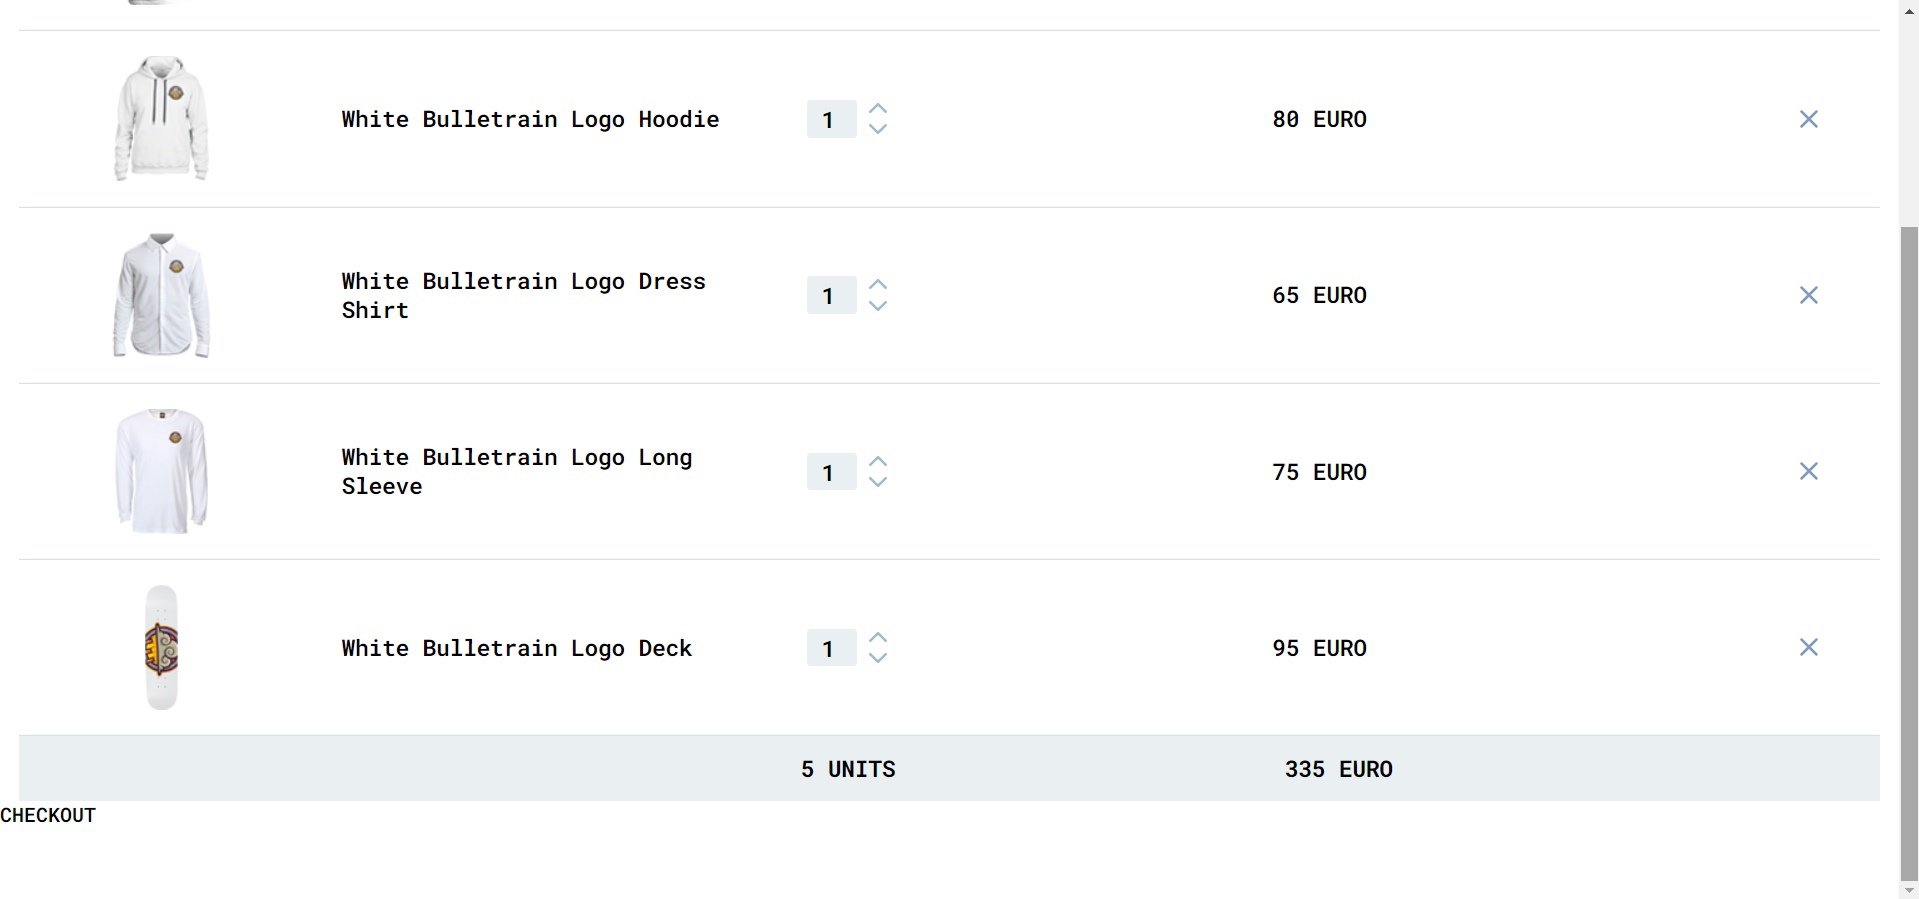
Task: Remove White Bulletrain Logo Deck from cart
Action: 1808,647
